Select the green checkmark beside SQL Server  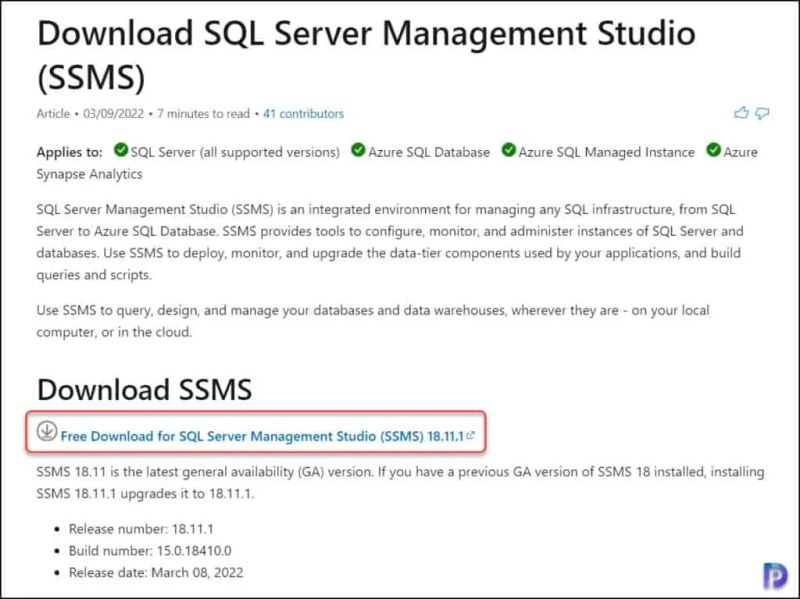(121, 152)
